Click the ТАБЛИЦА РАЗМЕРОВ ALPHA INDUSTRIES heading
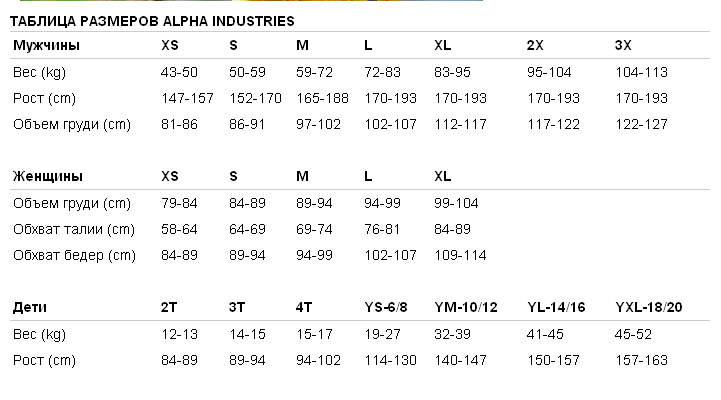 pyautogui.click(x=152, y=21)
